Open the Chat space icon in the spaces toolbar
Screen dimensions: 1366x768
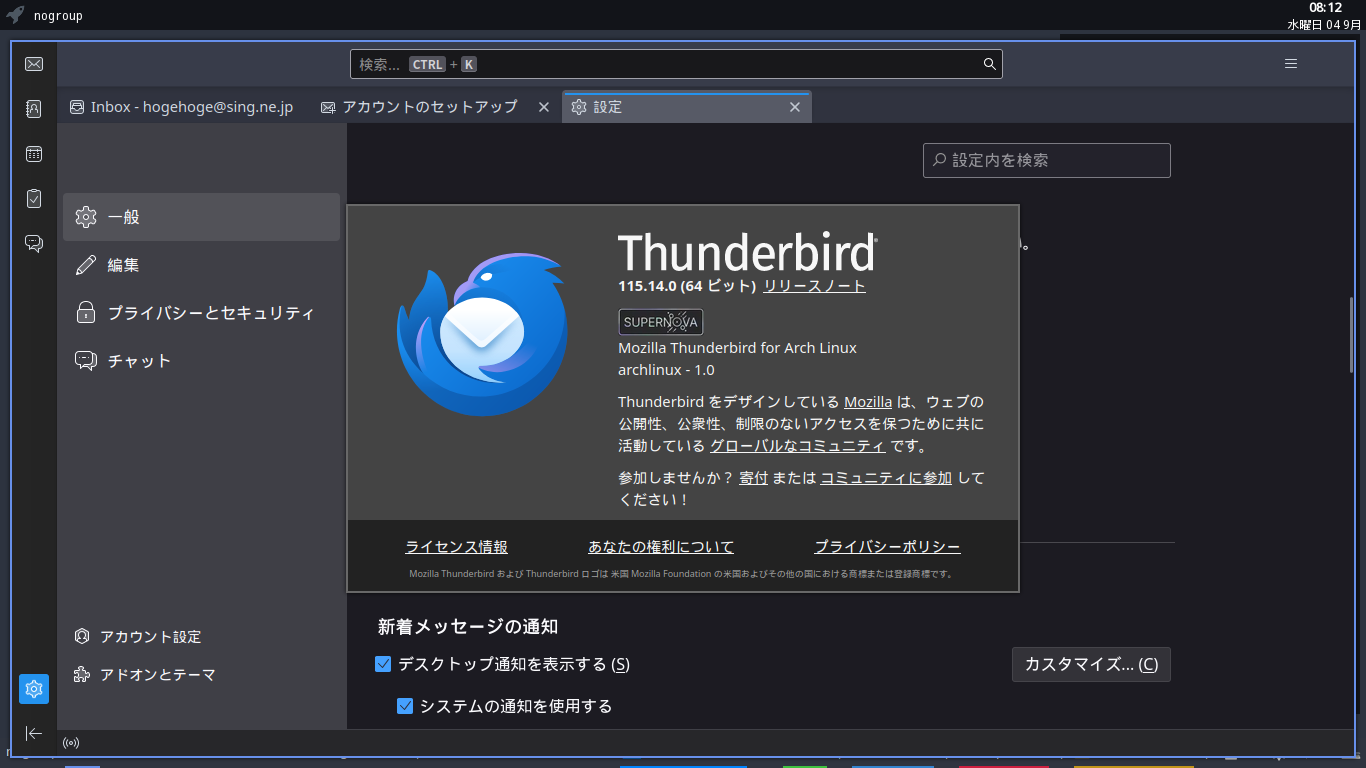pos(34,243)
